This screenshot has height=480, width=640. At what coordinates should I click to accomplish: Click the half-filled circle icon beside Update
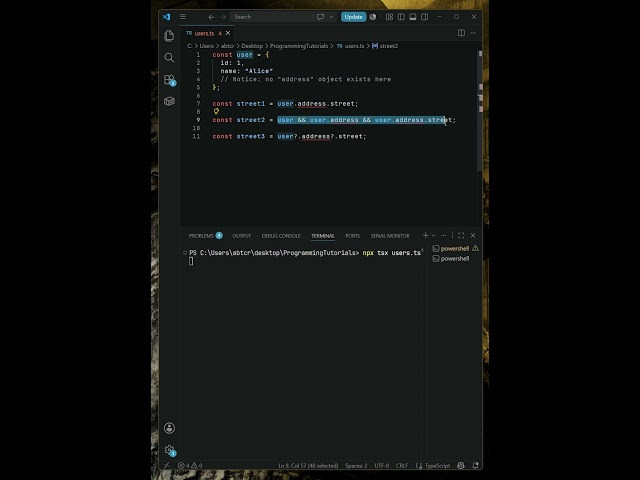[373, 17]
